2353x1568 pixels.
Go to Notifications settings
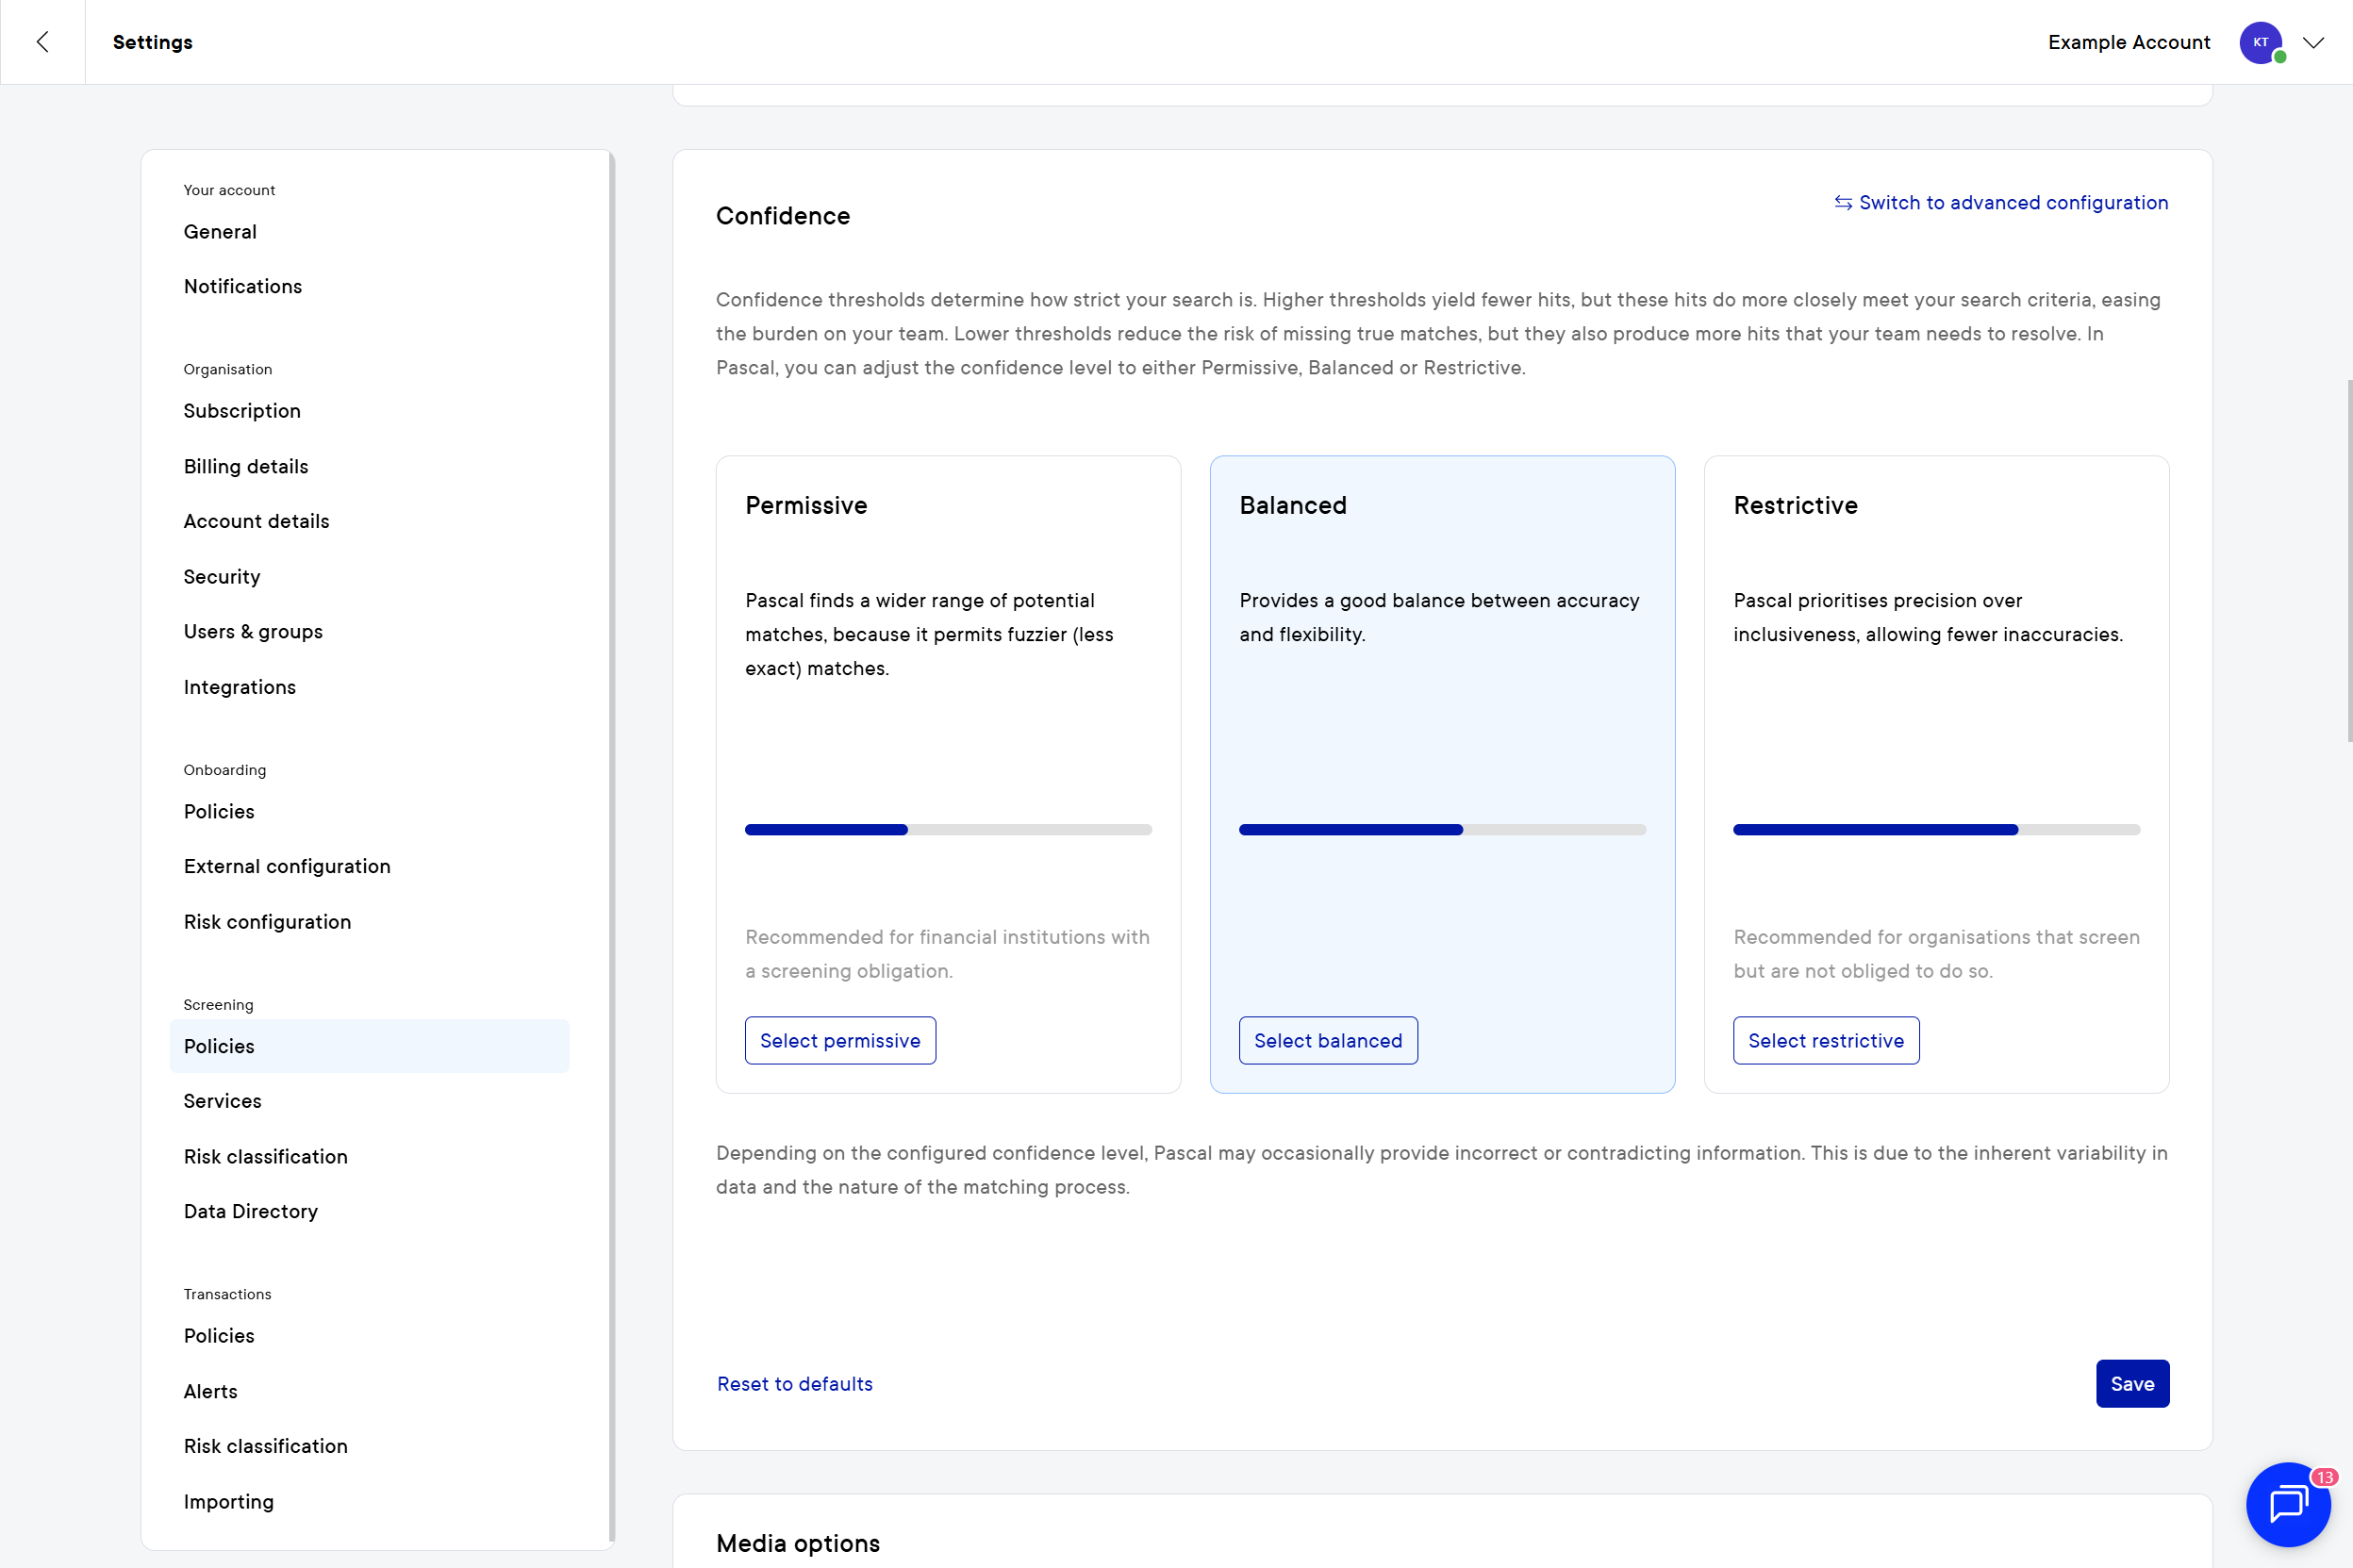pos(242,287)
